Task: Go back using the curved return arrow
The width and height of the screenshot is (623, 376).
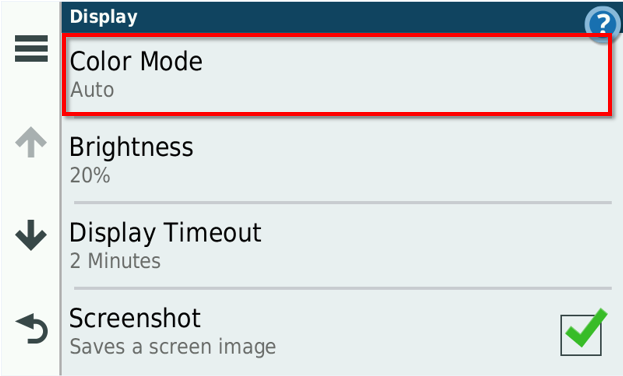Action: 32,329
